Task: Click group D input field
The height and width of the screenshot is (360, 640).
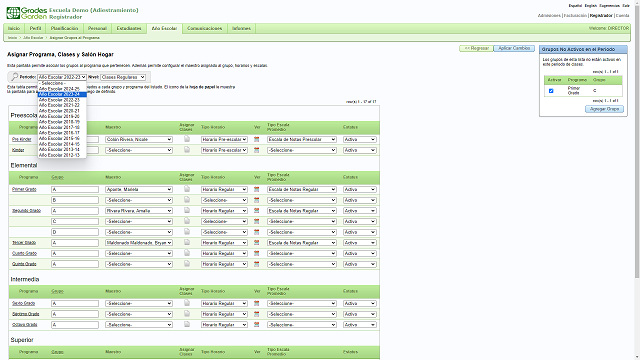Action: click(75, 232)
